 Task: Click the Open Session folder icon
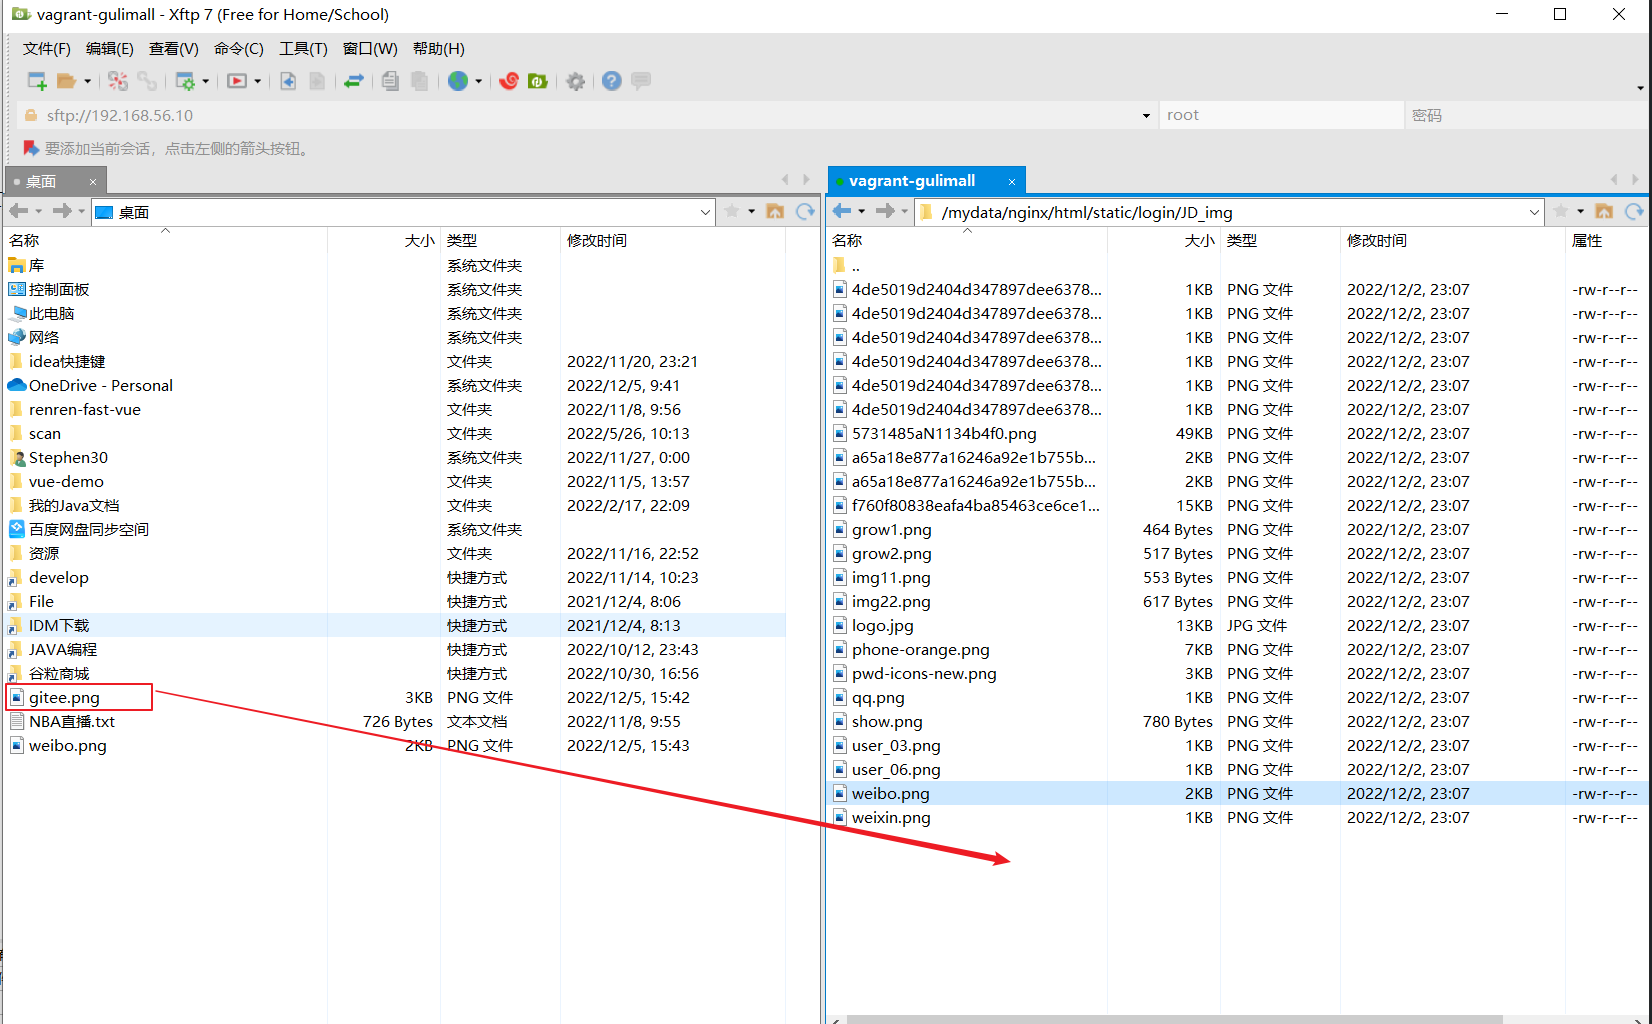click(x=66, y=81)
